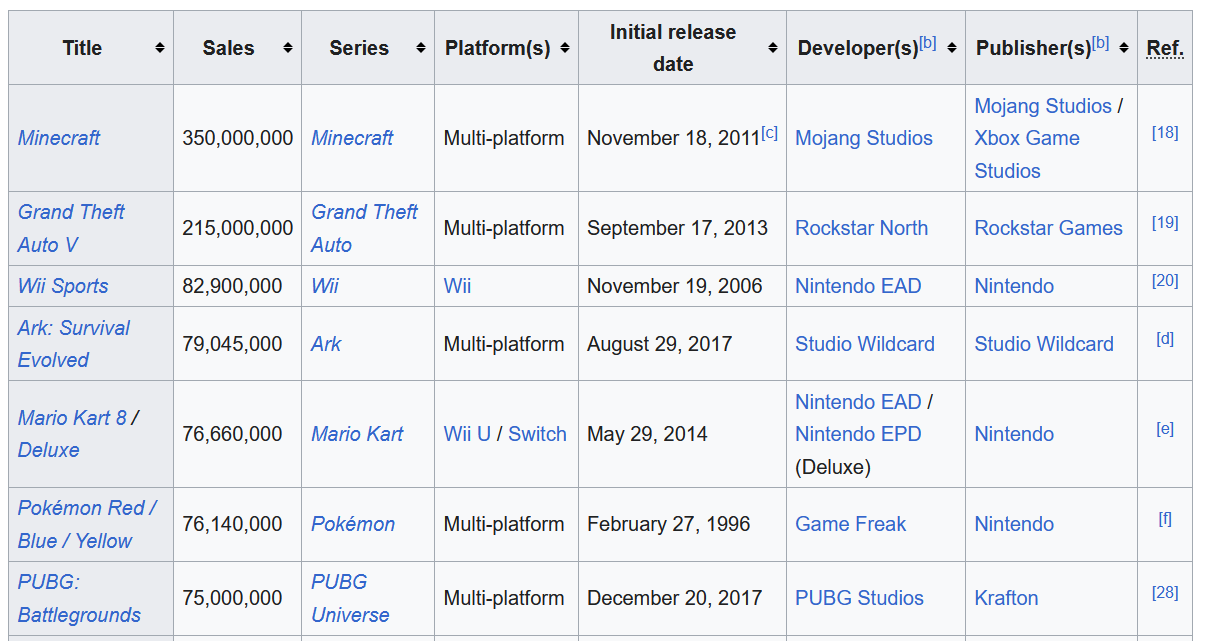Sort by Platform(s) column arrows
1207x641 pixels.
pos(565,48)
